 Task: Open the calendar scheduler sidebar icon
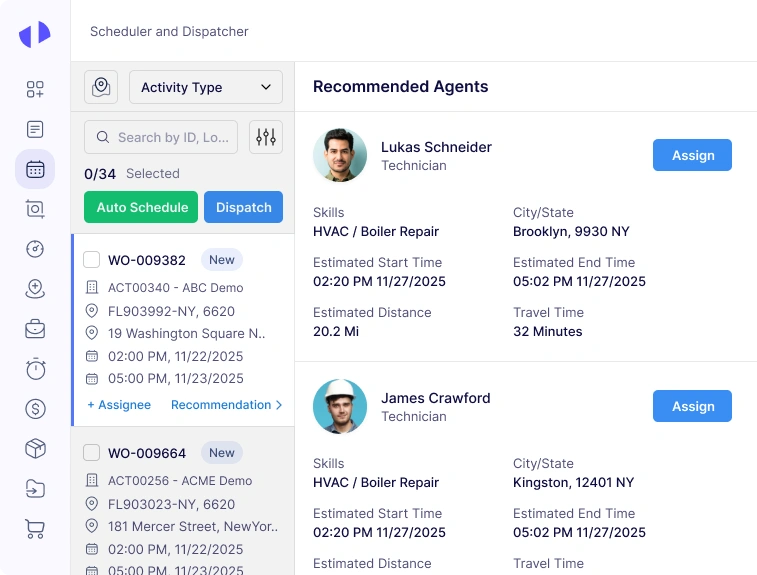click(35, 169)
